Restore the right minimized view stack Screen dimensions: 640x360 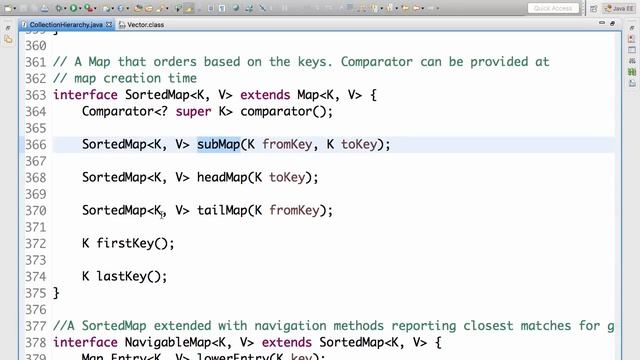(x=632, y=27)
